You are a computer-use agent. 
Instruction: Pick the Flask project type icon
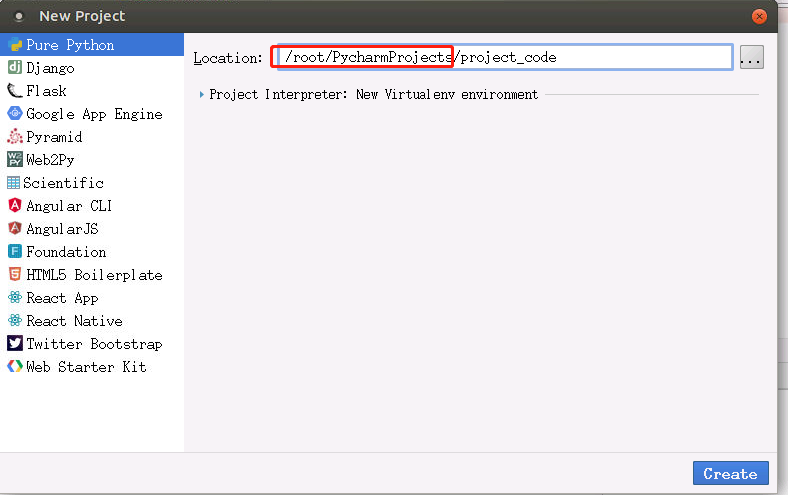coord(15,90)
